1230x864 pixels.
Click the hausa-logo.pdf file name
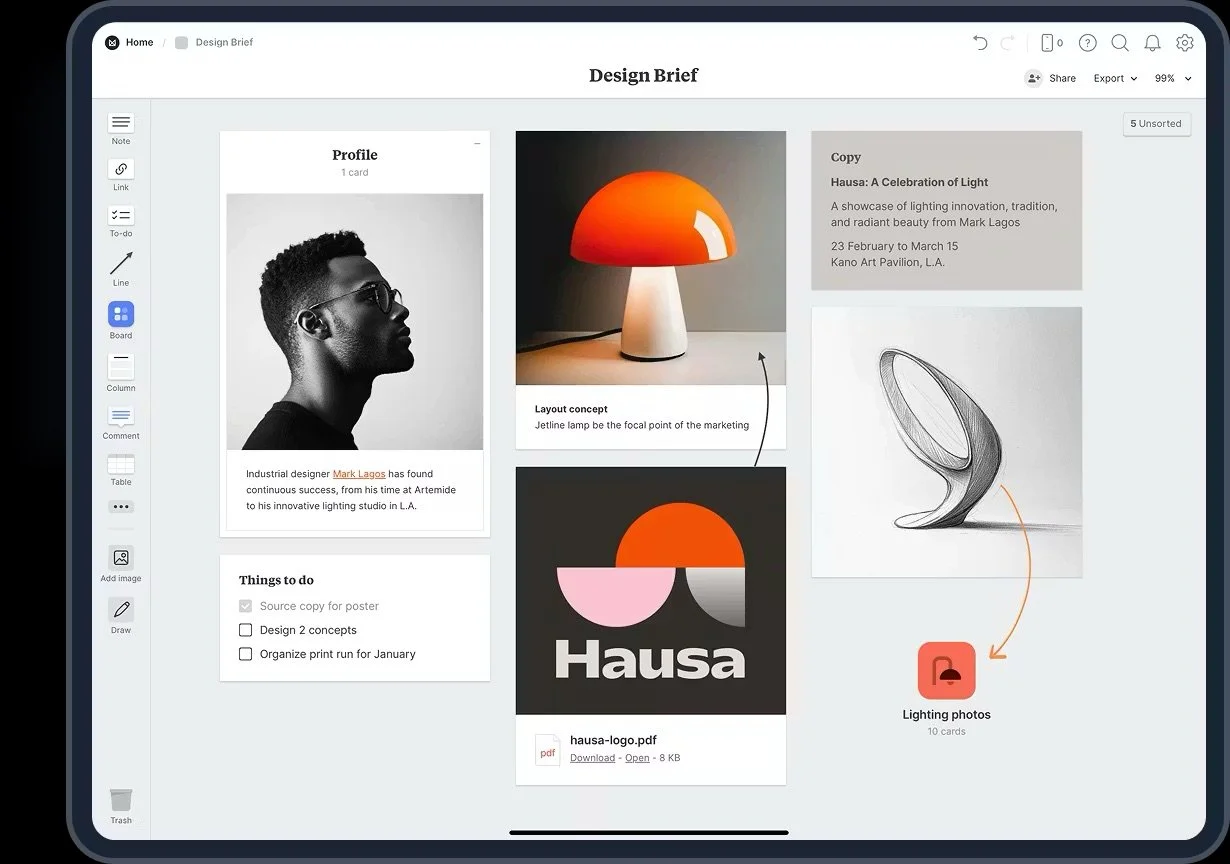pyautogui.click(x=613, y=740)
